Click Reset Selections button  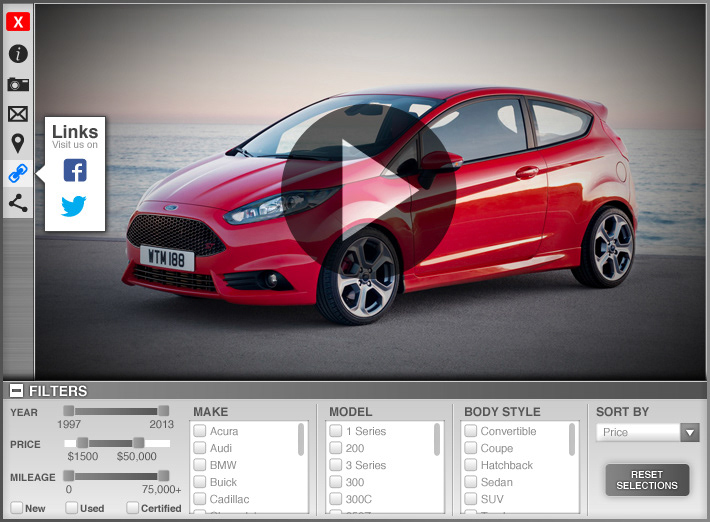click(x=648, y=480)
